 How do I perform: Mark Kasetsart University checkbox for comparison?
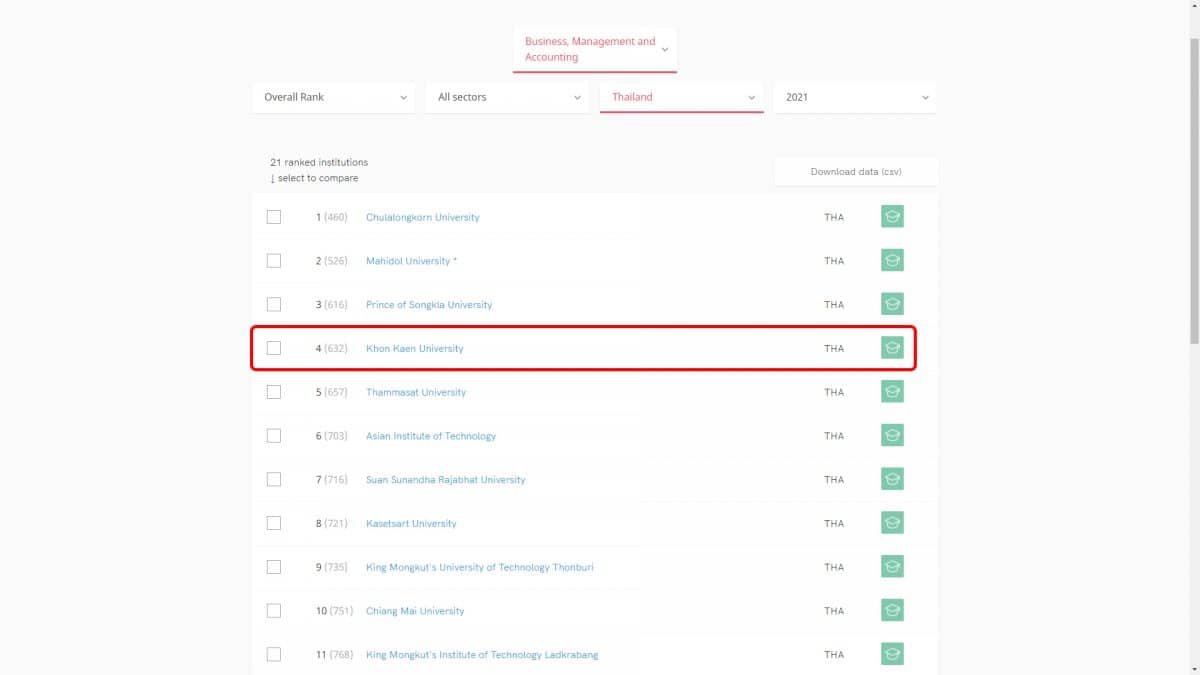[274, 523]
